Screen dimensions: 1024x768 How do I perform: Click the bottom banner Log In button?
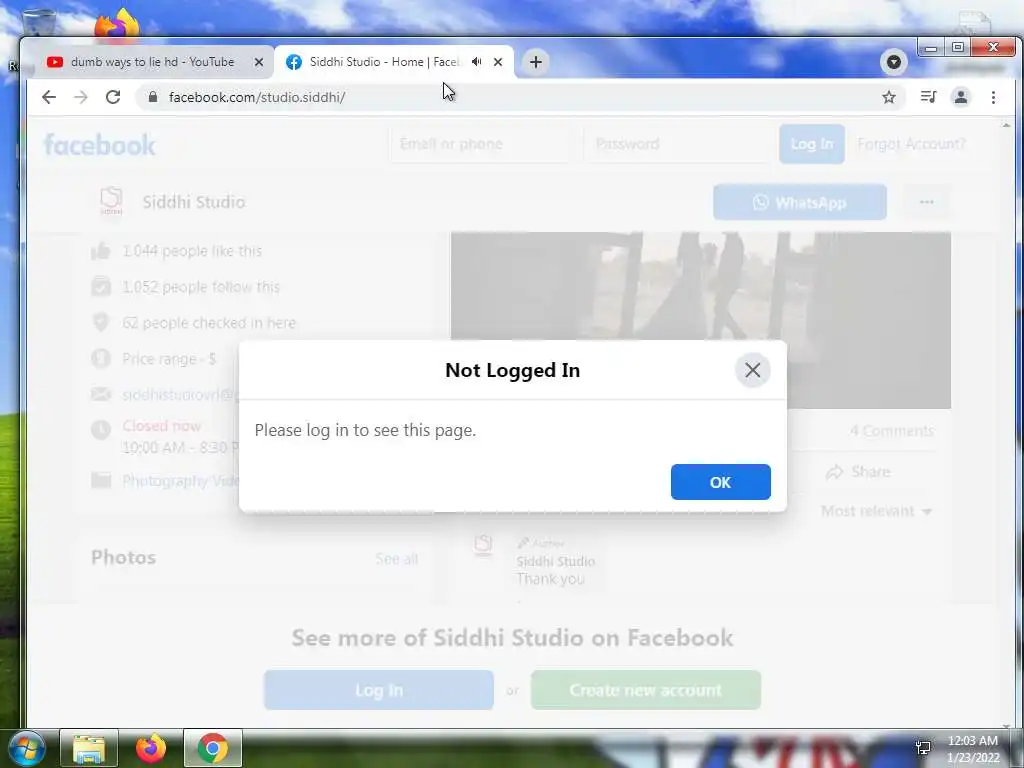coord(379,690)
